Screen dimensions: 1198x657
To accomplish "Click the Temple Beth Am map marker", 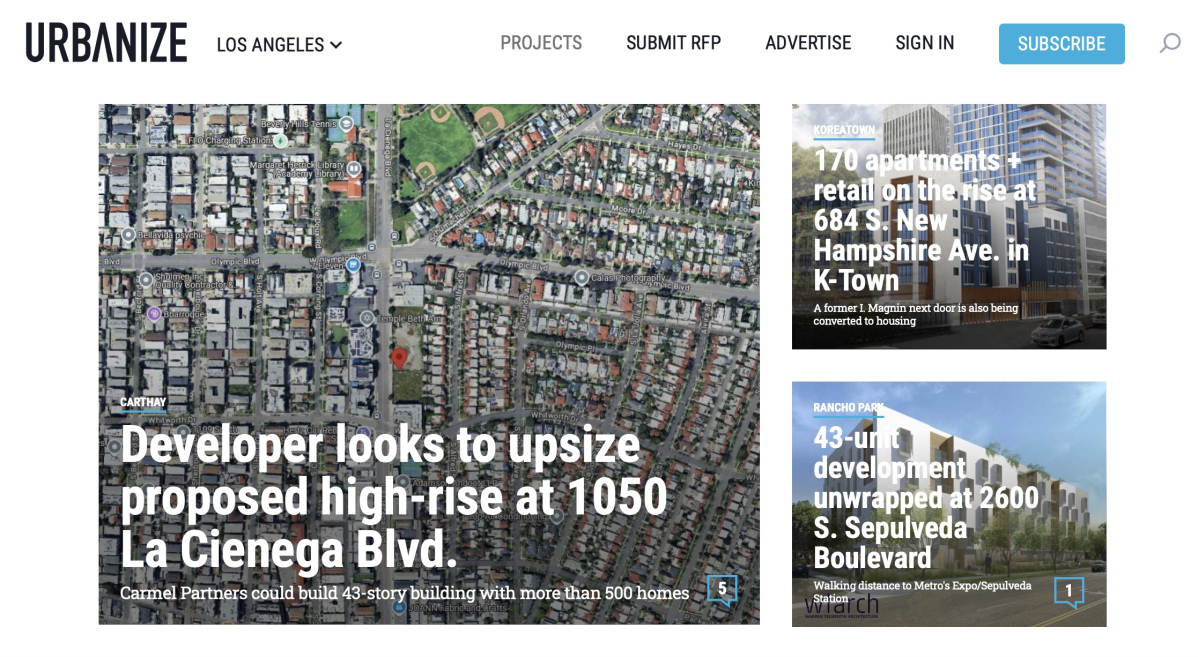I will click(x=367, y=318).
